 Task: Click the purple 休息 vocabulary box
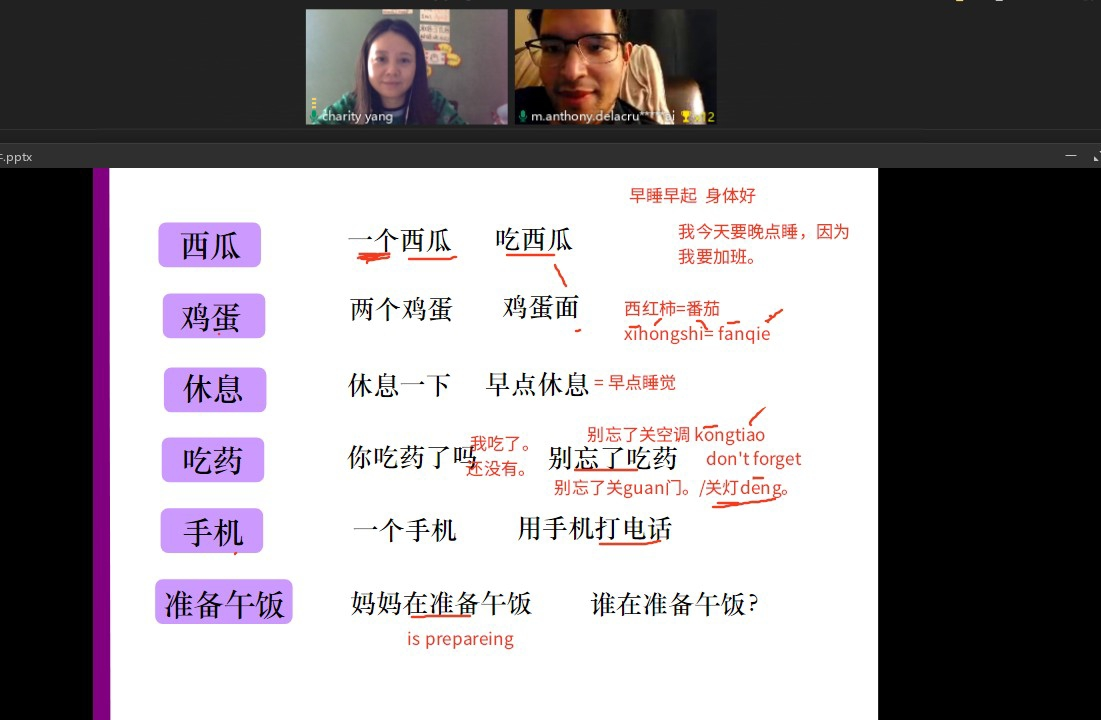coord(215,390)
